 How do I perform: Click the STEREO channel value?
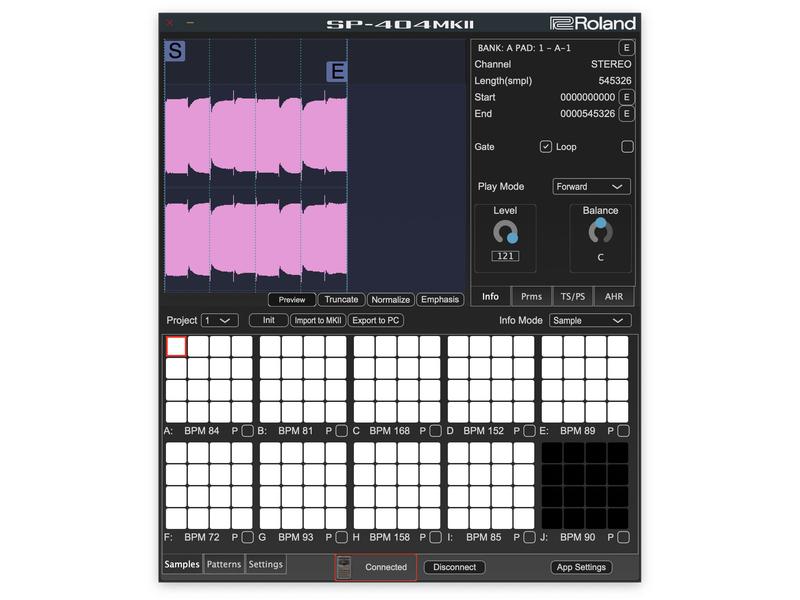pos(611,64)
